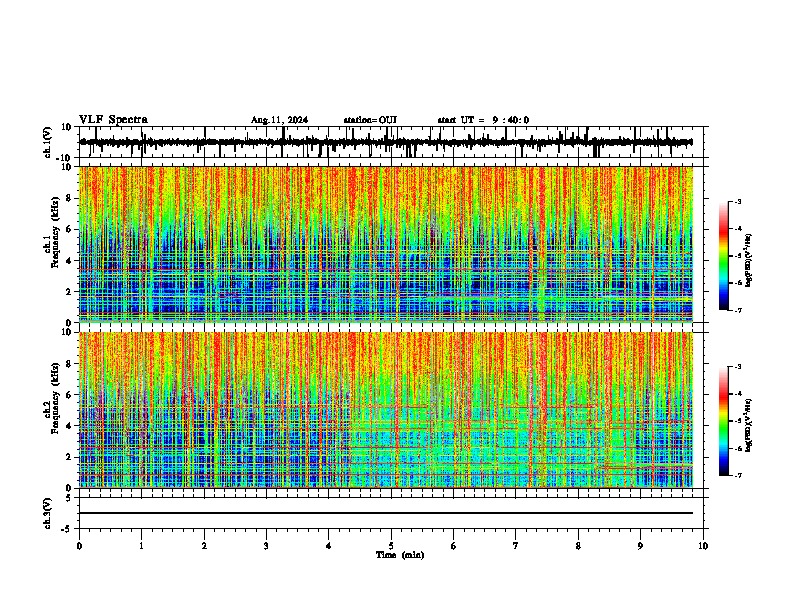Click the date label Aug.11, 2024

tap(279, 120)
